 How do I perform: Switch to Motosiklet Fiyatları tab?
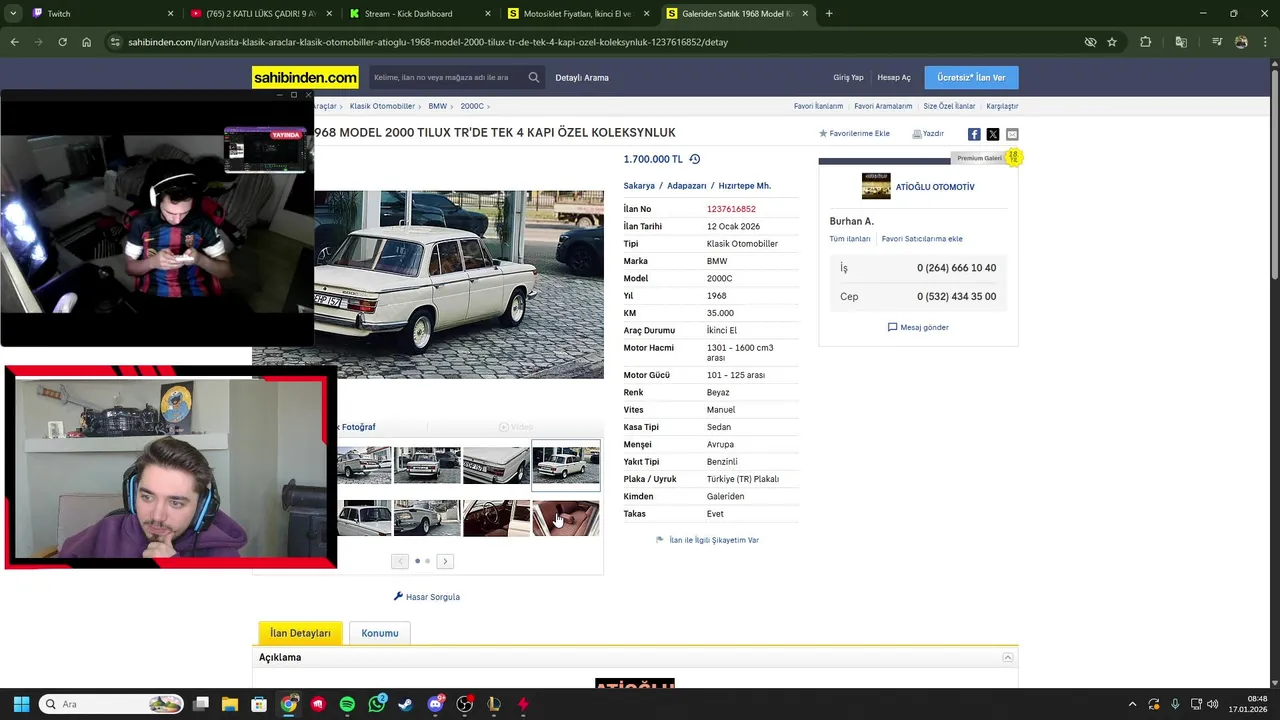(x=579, y=14)
